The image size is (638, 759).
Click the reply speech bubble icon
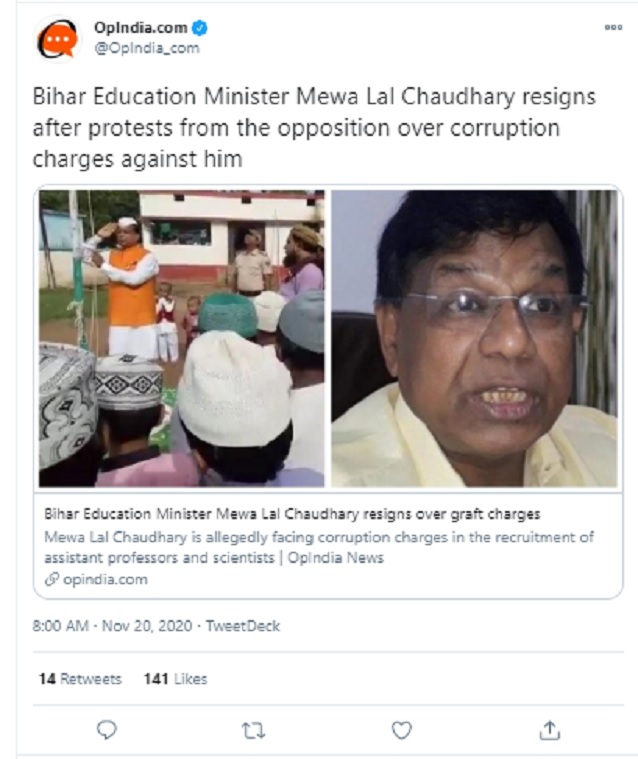[x=107, y=729]
